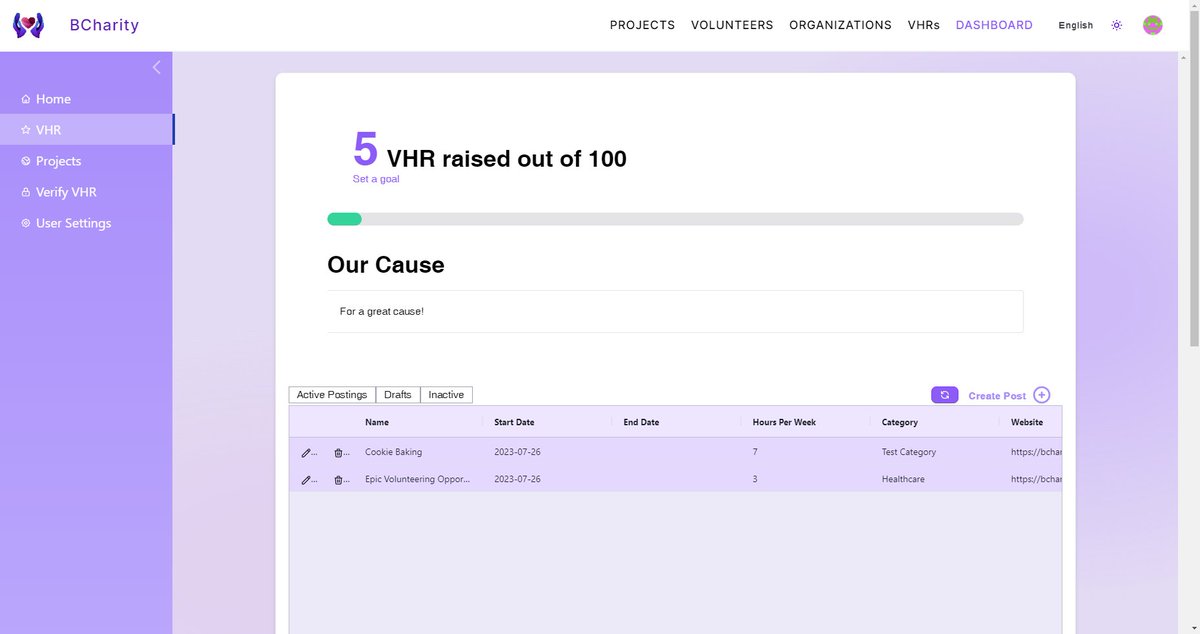
Task: Open the user profile avatar
Action: pos(1153,25)
